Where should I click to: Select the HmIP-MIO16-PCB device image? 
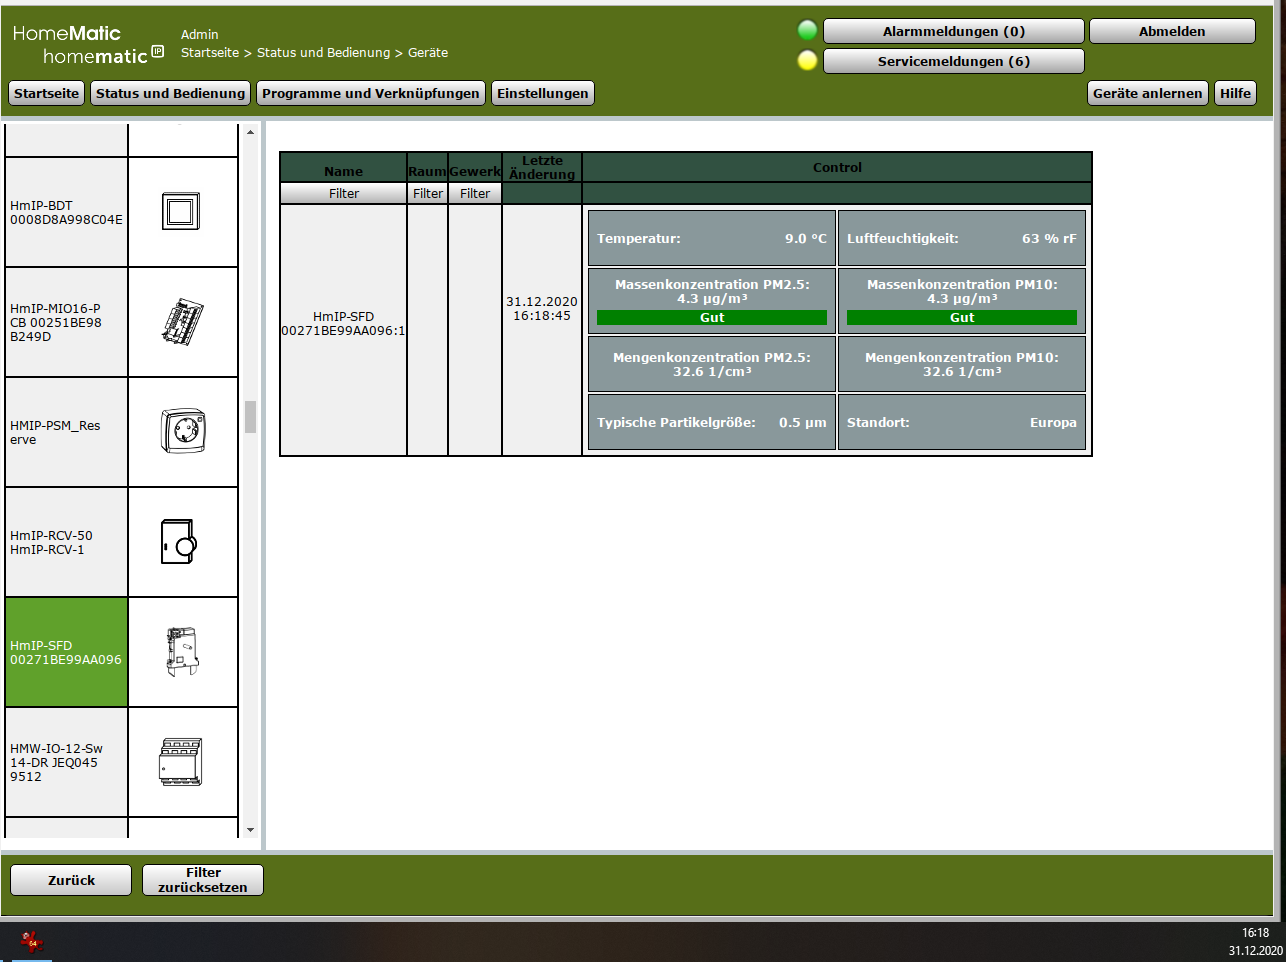183,322
